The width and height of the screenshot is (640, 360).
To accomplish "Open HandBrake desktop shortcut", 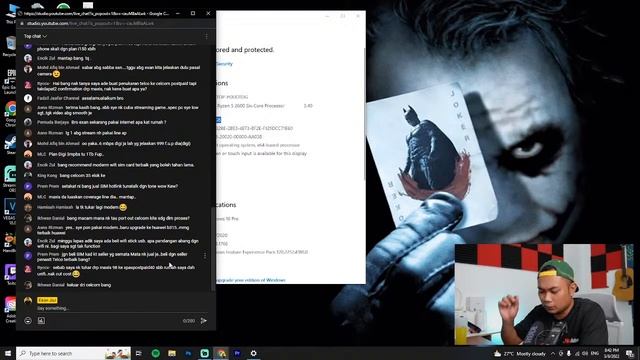I will tap(10, 243).
